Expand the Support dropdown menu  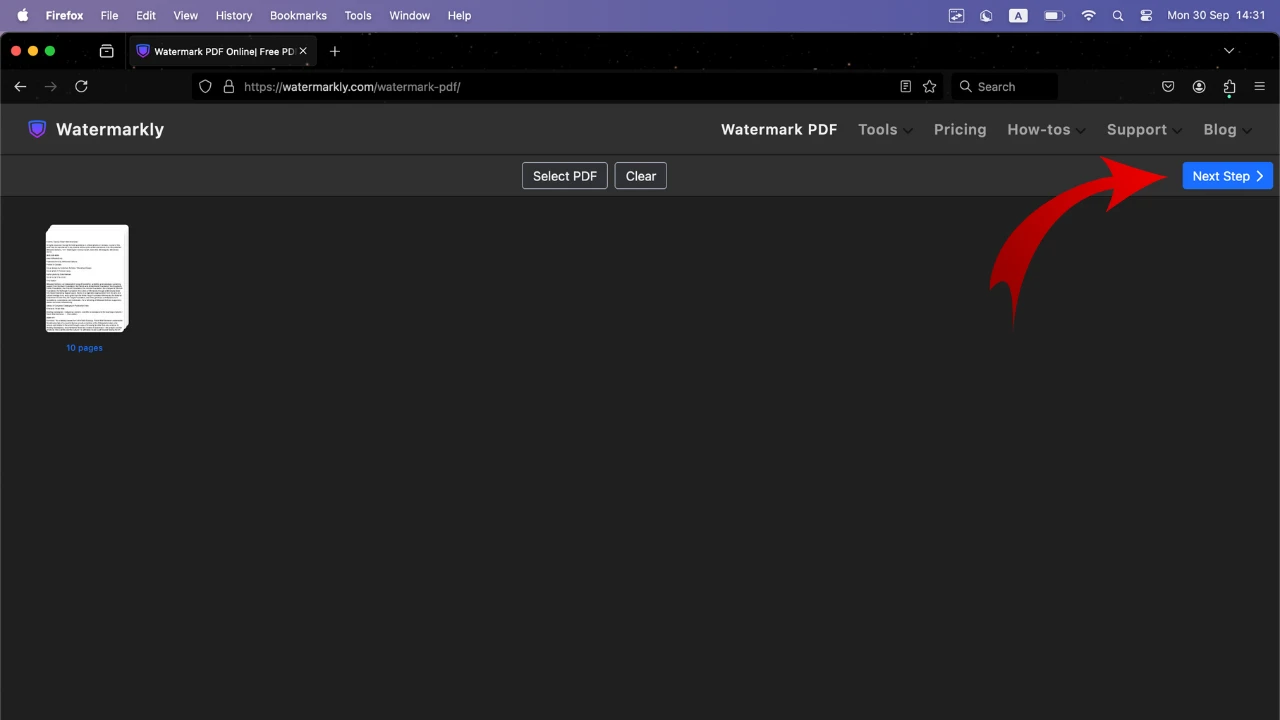coord(1143,129)
